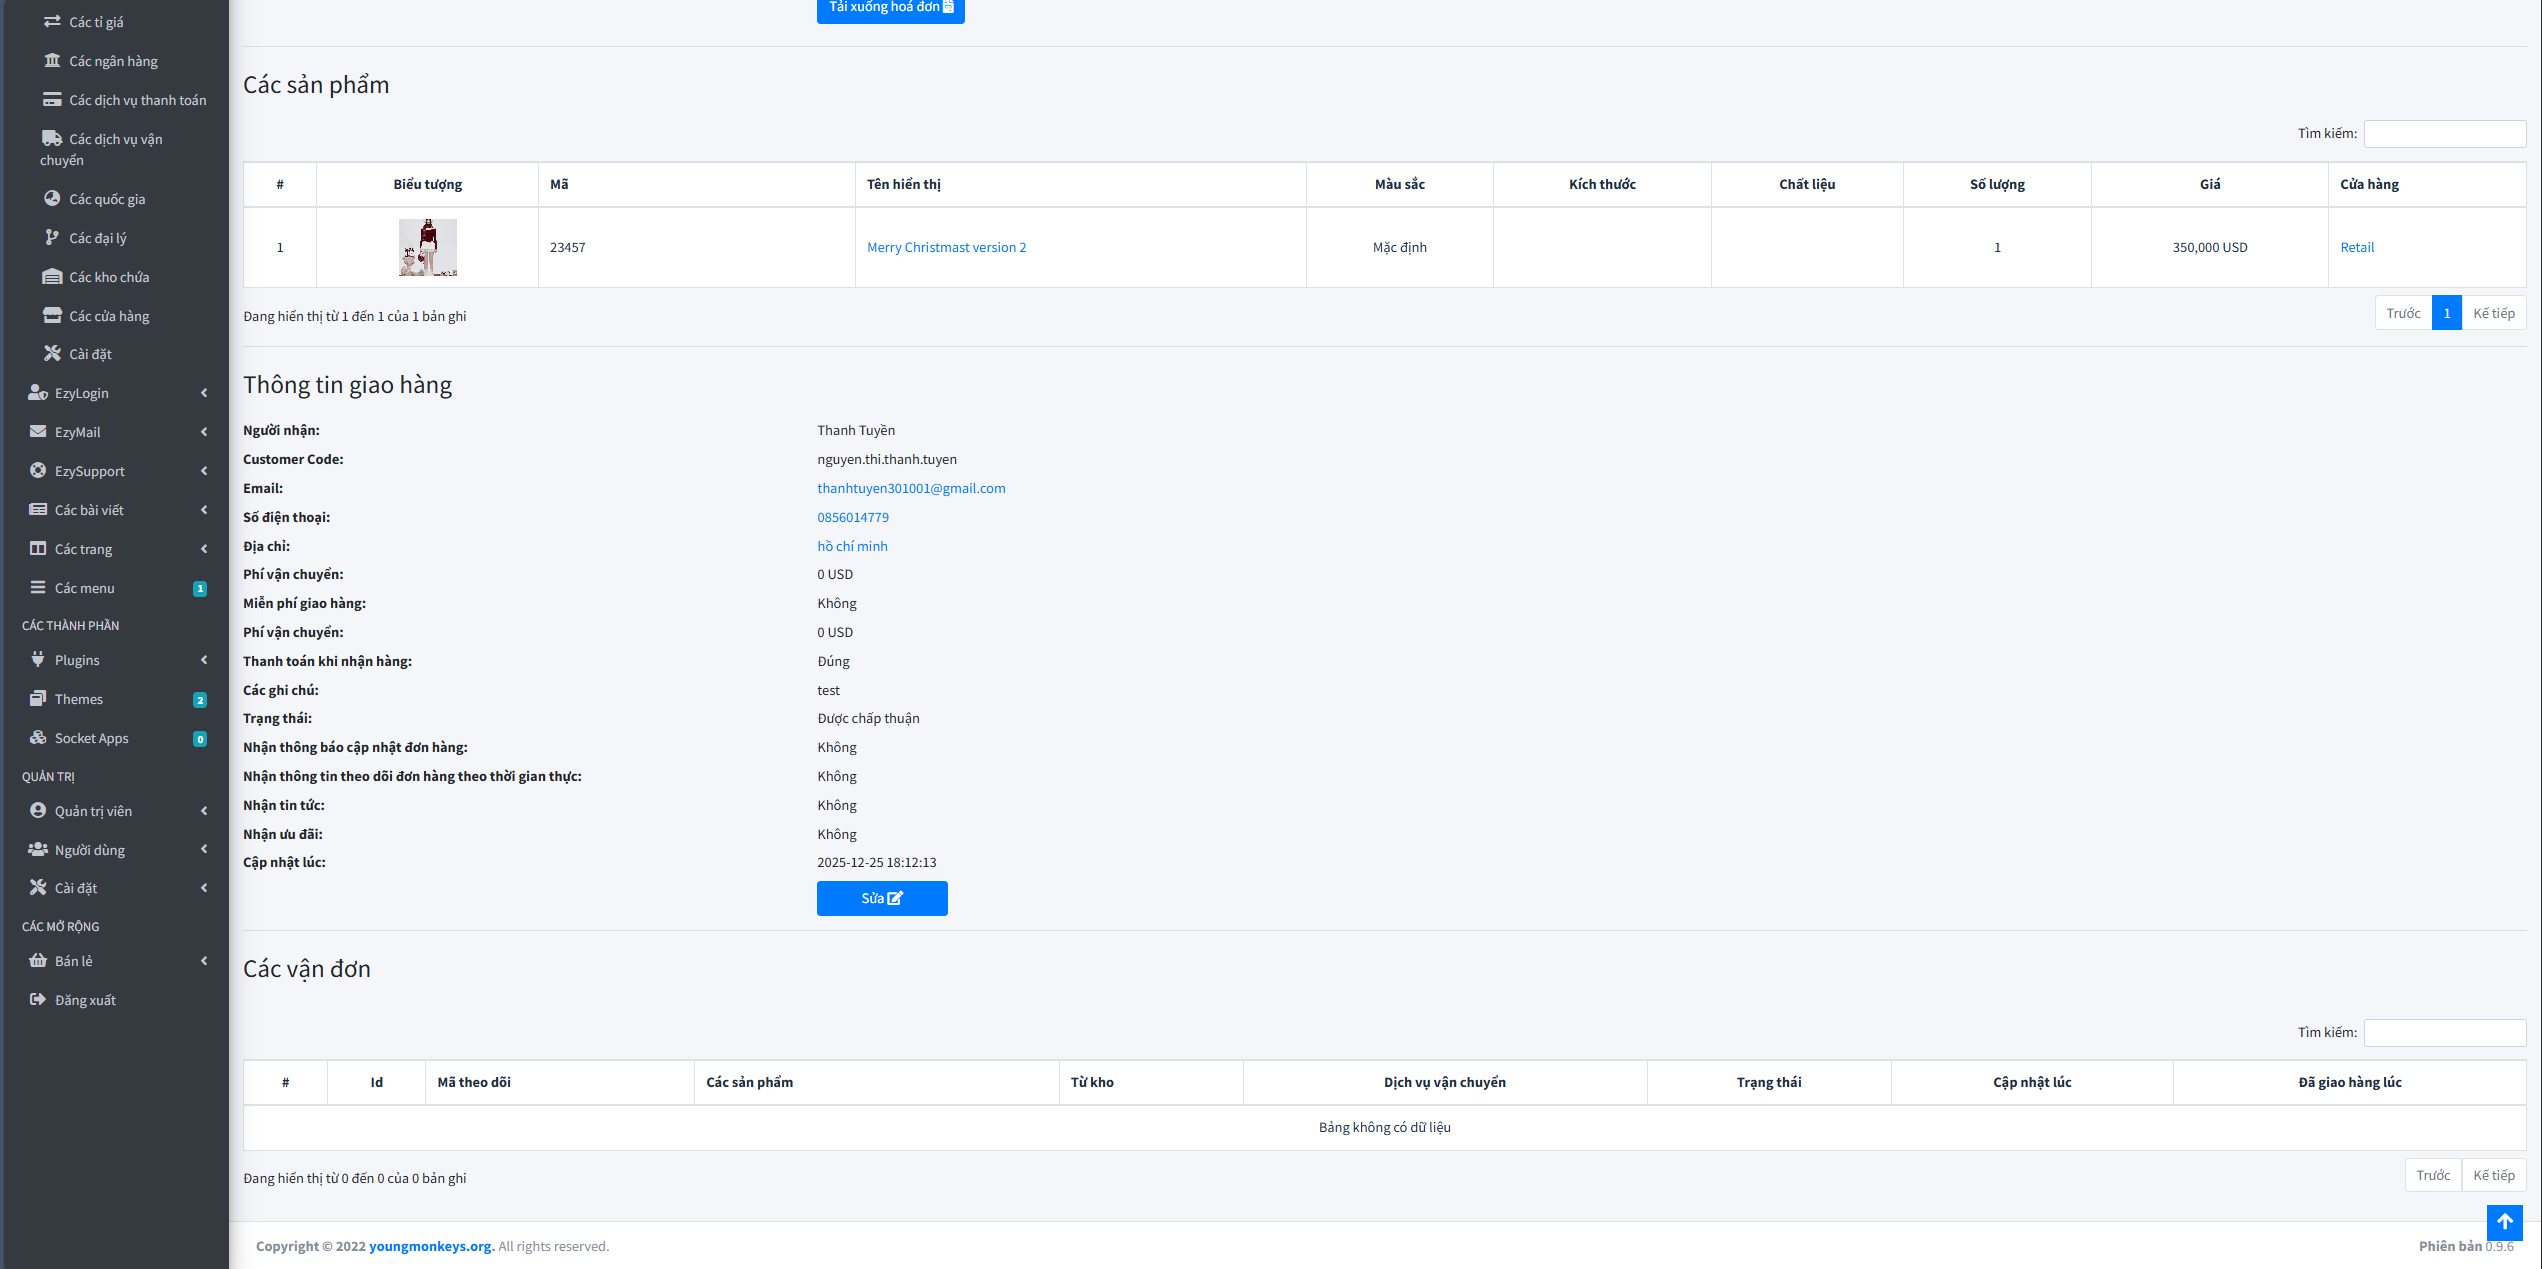The image size is (2542, 1269).
Task: Click the plug icon for Plugins
Action: (38, 659)
